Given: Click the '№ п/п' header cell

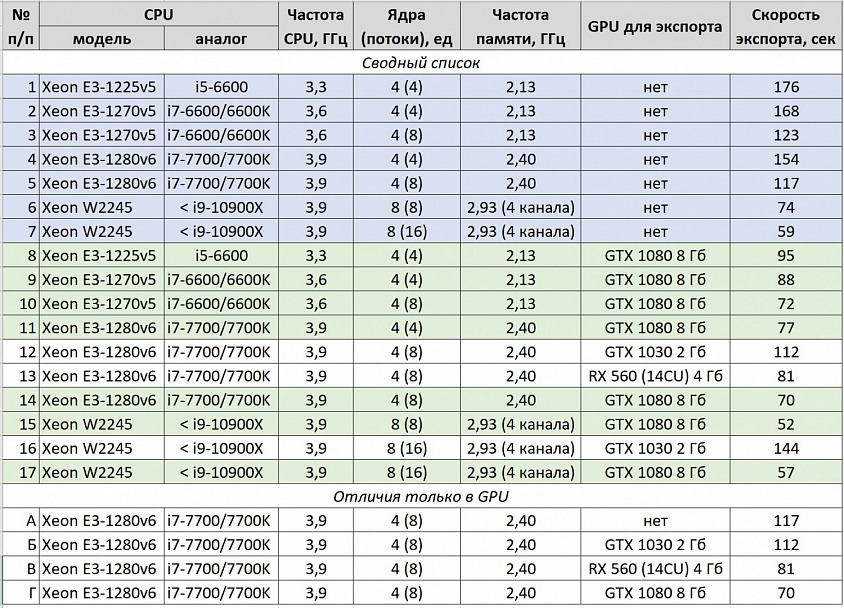Looking at the screenshot, I should tap(21, 26).
